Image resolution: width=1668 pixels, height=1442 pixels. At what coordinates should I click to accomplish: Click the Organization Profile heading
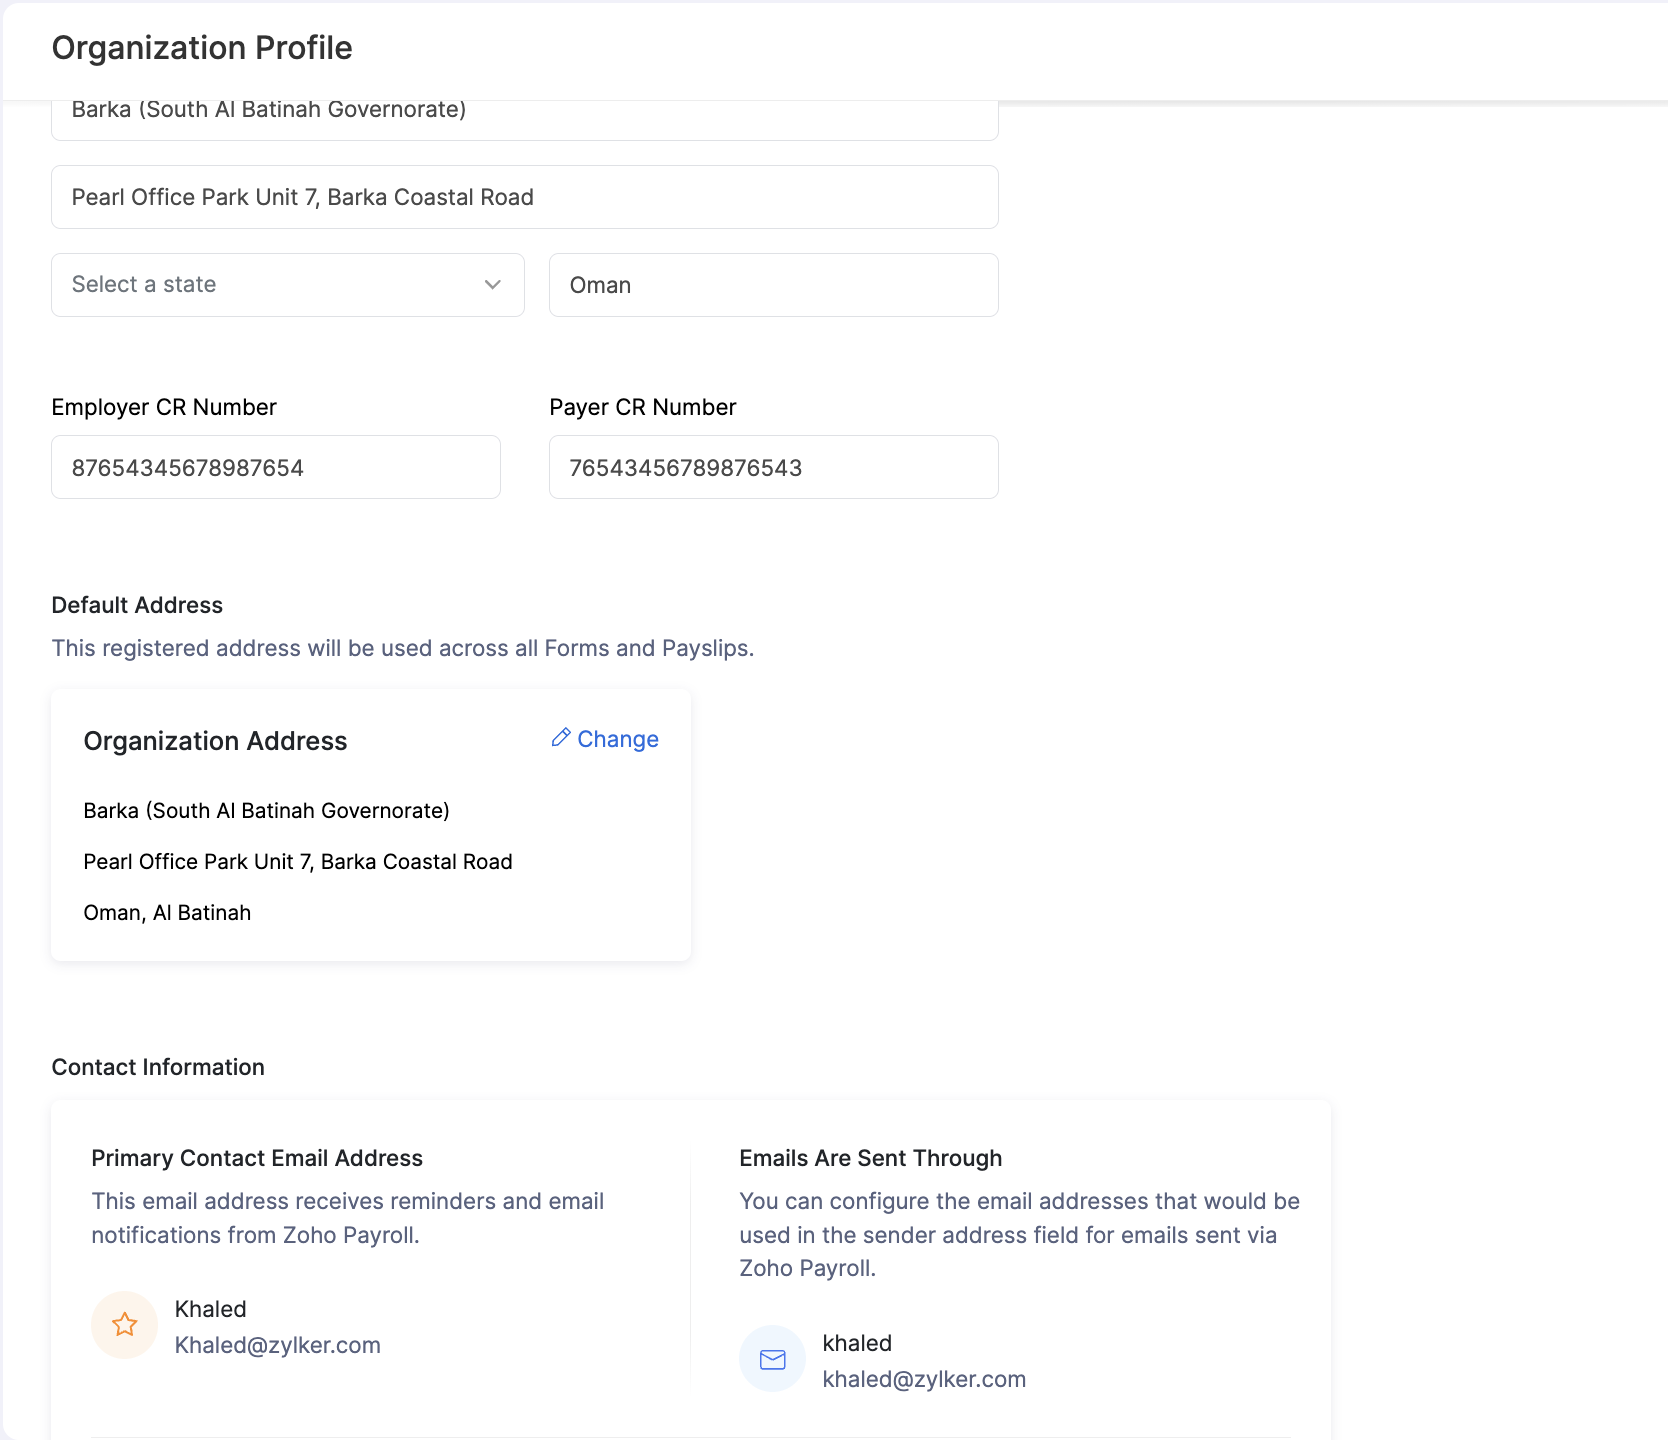[x=202, y=47]
